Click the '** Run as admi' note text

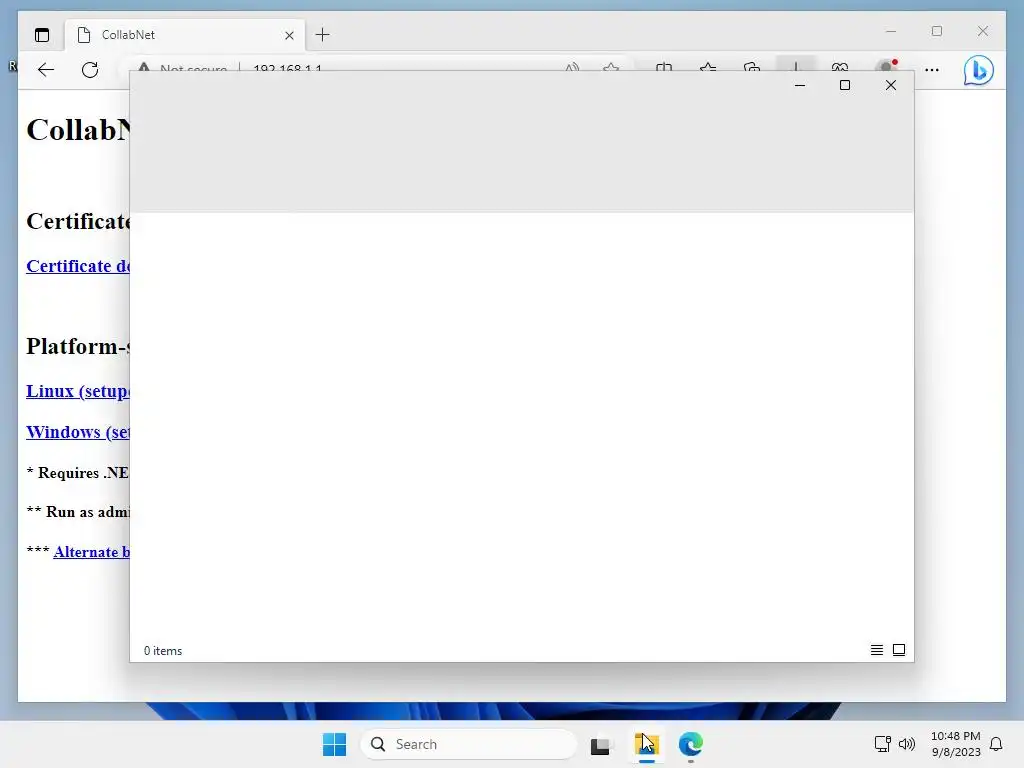click(78, 512)
